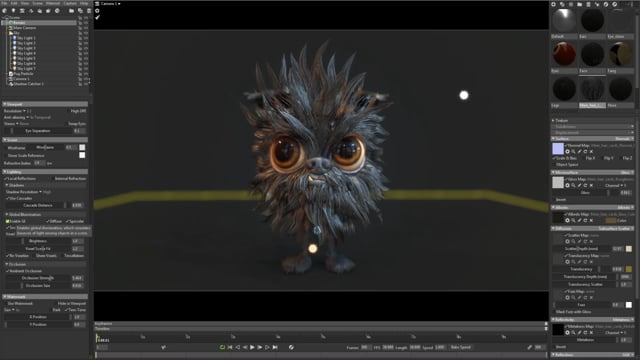This screenshot has width=640, height=360.
Task: Open the File menu
Action: (4, 3)
